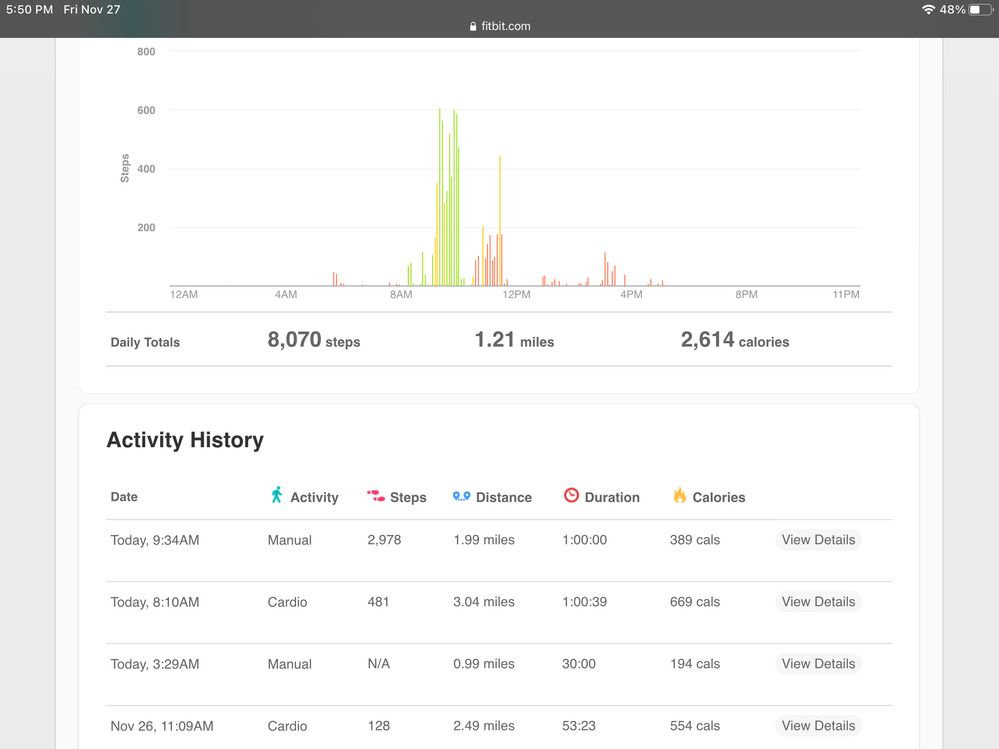Screen dimensions: 999x749
Task: Click the 194 cals cell
Action: [694, 664]
